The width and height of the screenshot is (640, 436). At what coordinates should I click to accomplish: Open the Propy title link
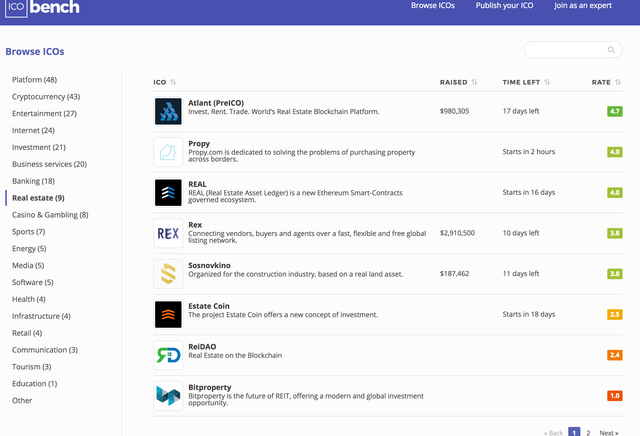pyautogui.click(x=199, y=144)
